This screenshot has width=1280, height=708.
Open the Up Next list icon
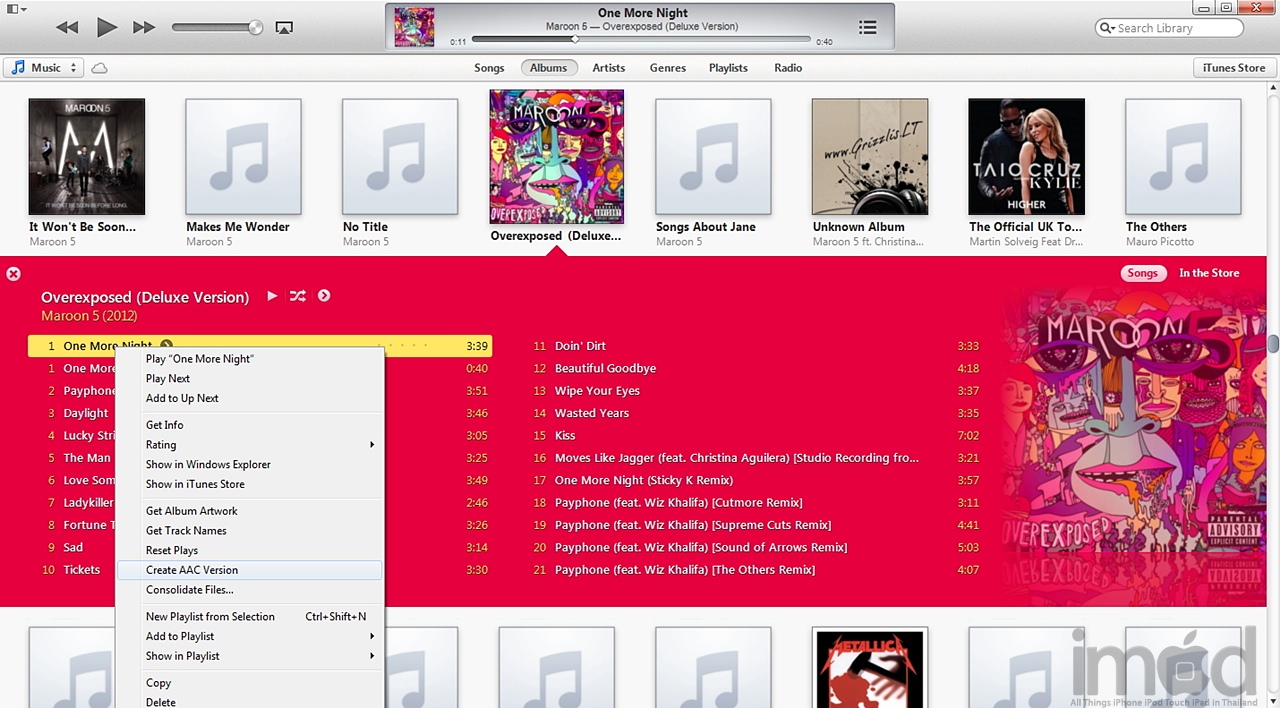click(868, 28)
